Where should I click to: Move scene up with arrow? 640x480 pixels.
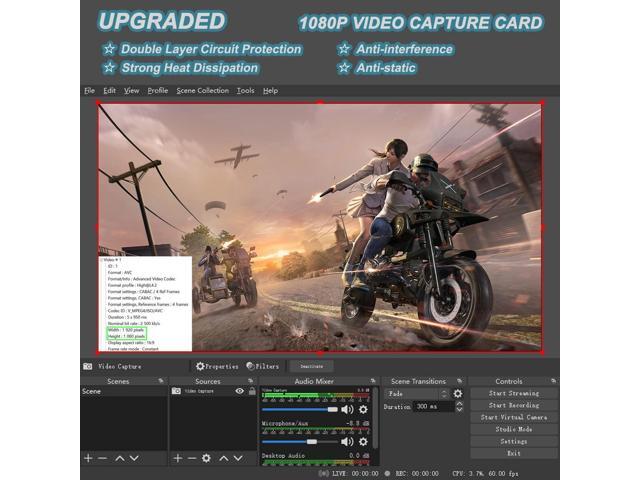120,458
